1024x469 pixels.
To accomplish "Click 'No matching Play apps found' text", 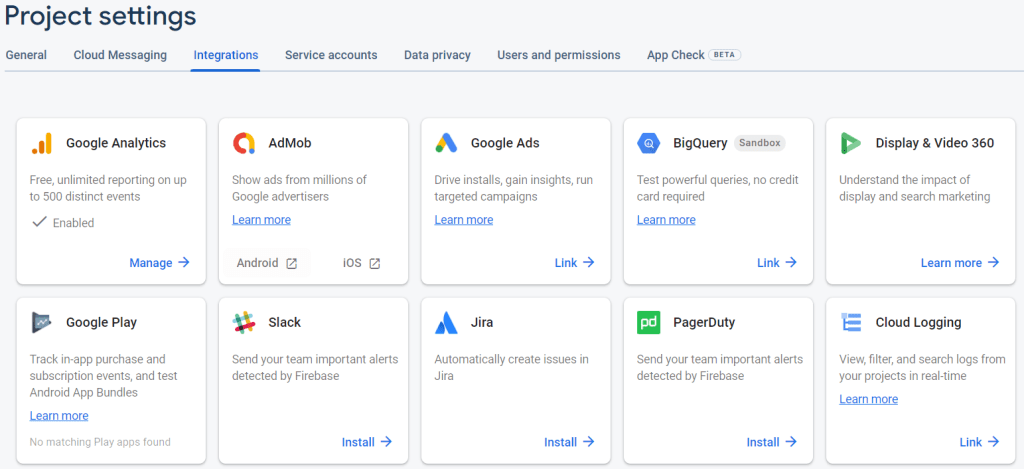I will (100, 442).
